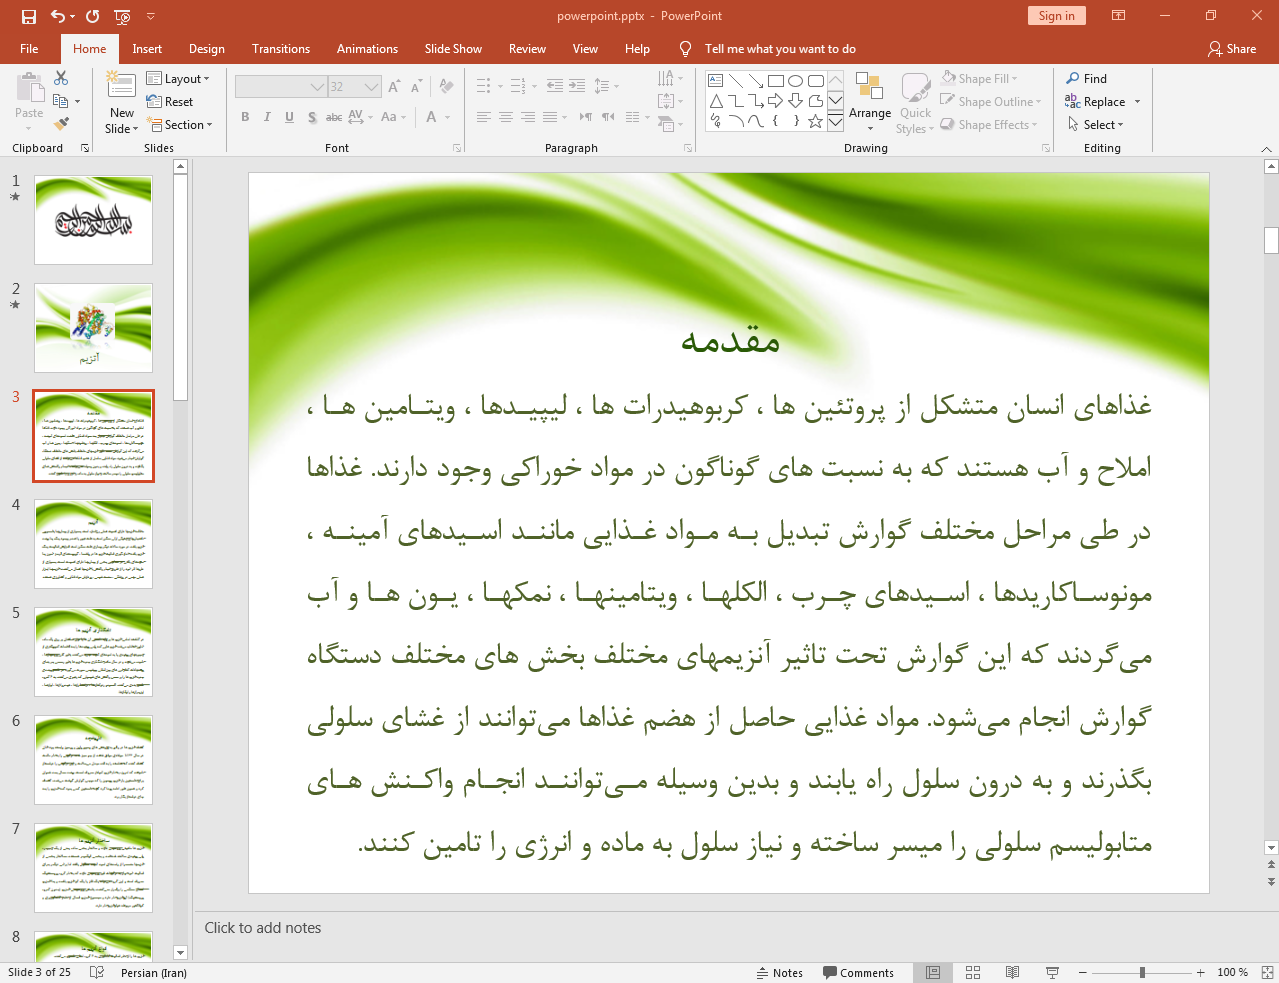
Task: Expand the font name combo box
Action: (x=318, y=87)
